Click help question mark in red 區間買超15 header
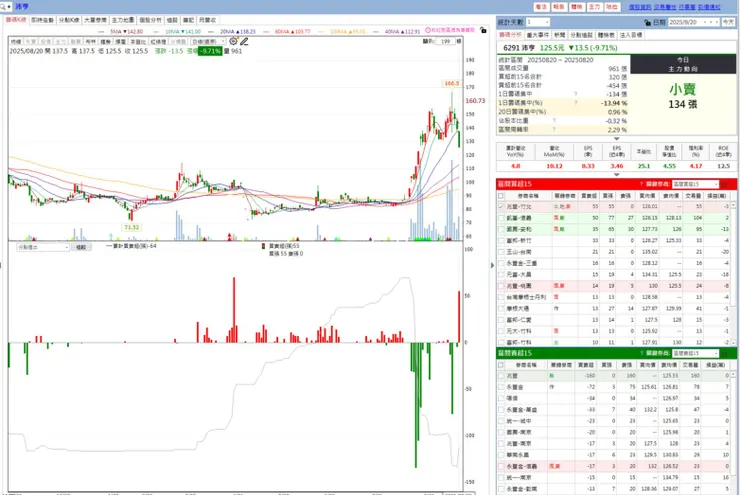740x495 pixels. click(641, 184)
